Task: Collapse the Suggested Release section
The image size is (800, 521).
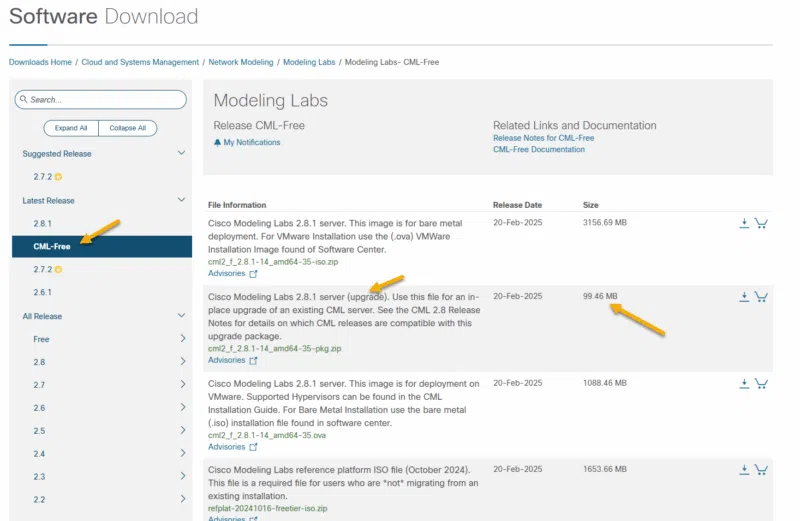Action: [181, 154]
